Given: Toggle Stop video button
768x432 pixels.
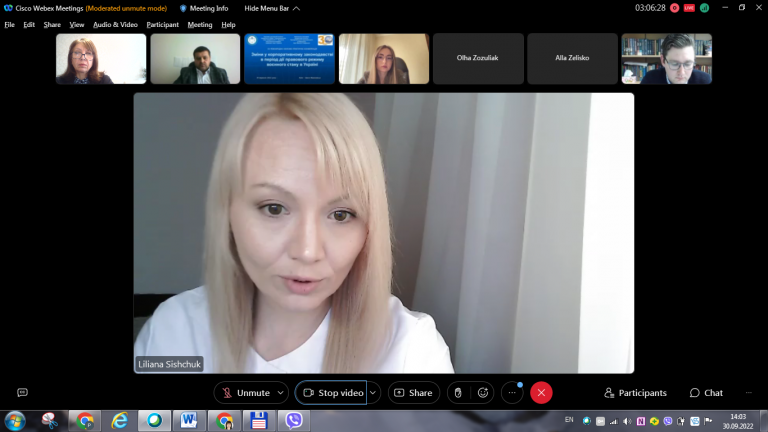Looking at the screenshot, I should [x=331, y=393].
